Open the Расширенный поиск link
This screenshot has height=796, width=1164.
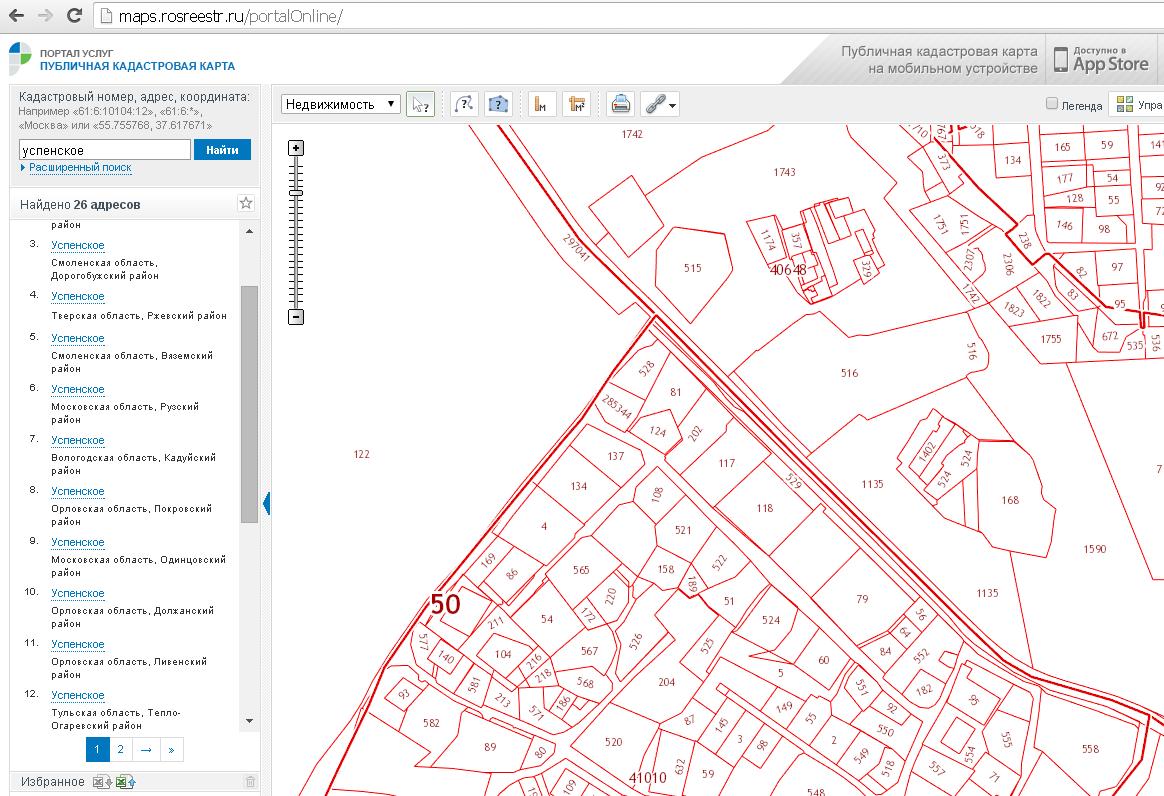click(x=80, y=168)
